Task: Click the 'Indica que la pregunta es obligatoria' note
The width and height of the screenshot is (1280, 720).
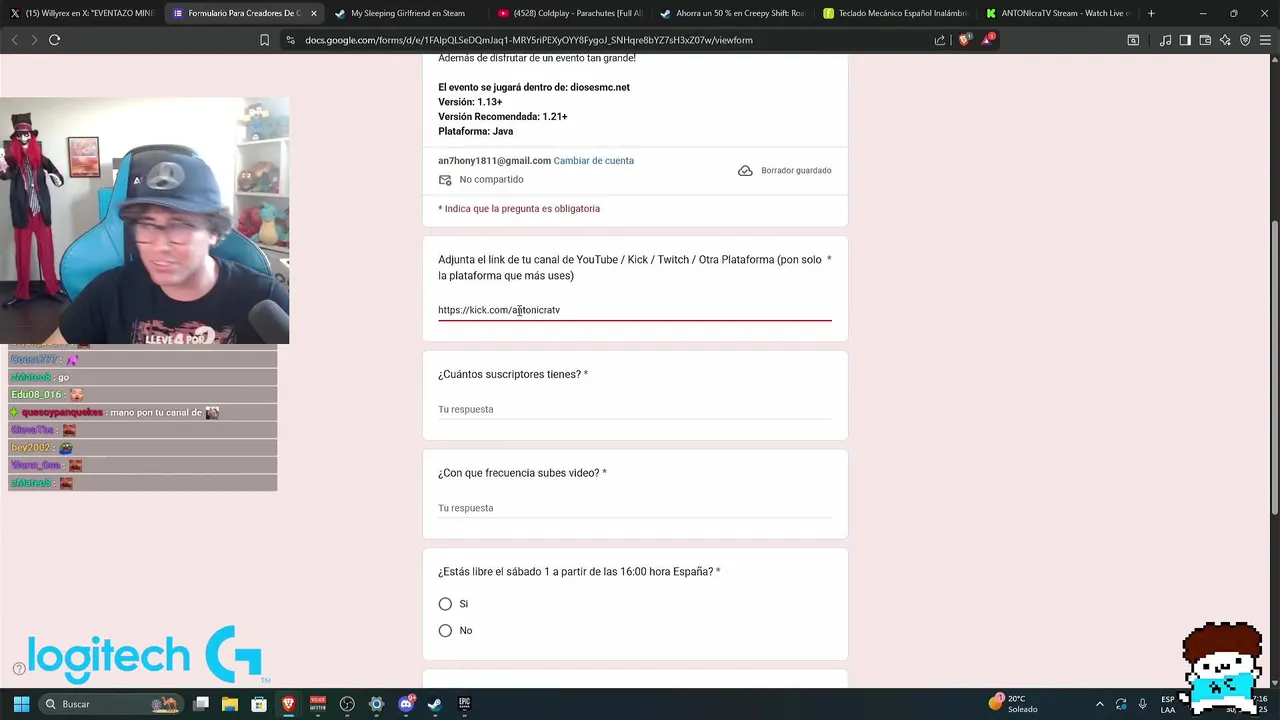Action: (519, 209)
